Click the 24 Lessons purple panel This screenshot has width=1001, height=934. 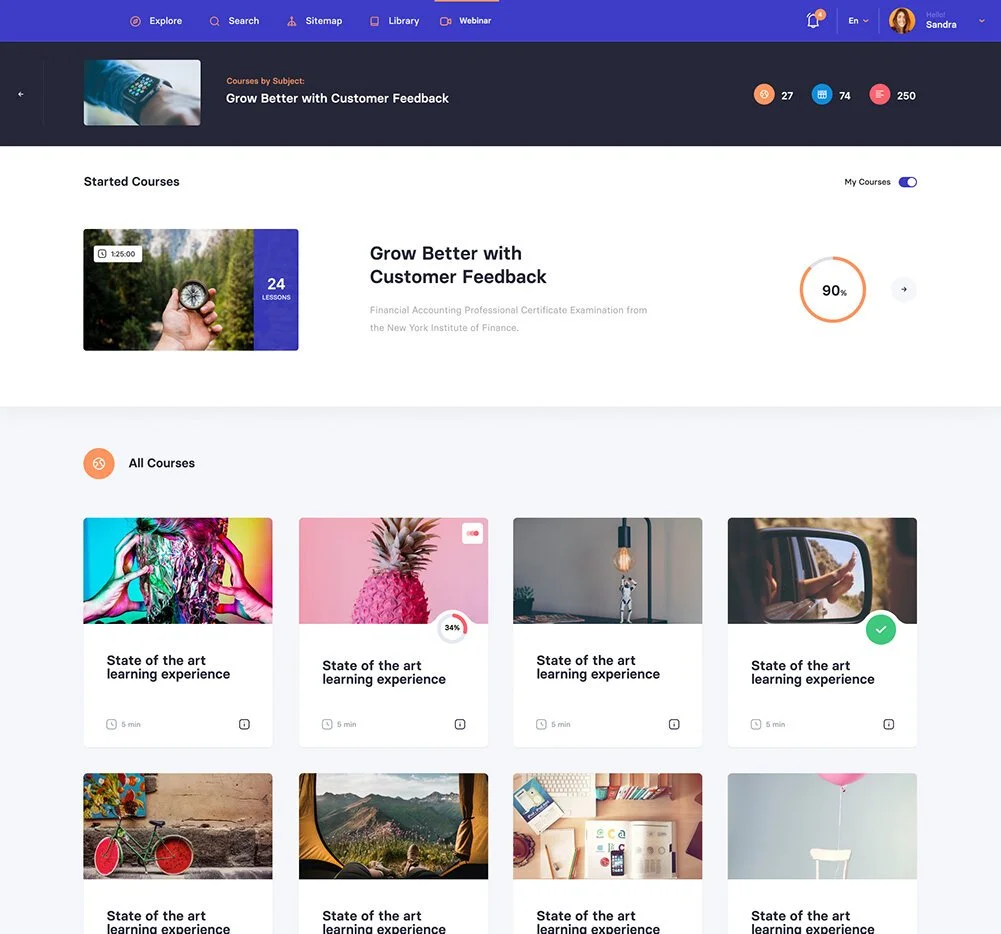276,290
